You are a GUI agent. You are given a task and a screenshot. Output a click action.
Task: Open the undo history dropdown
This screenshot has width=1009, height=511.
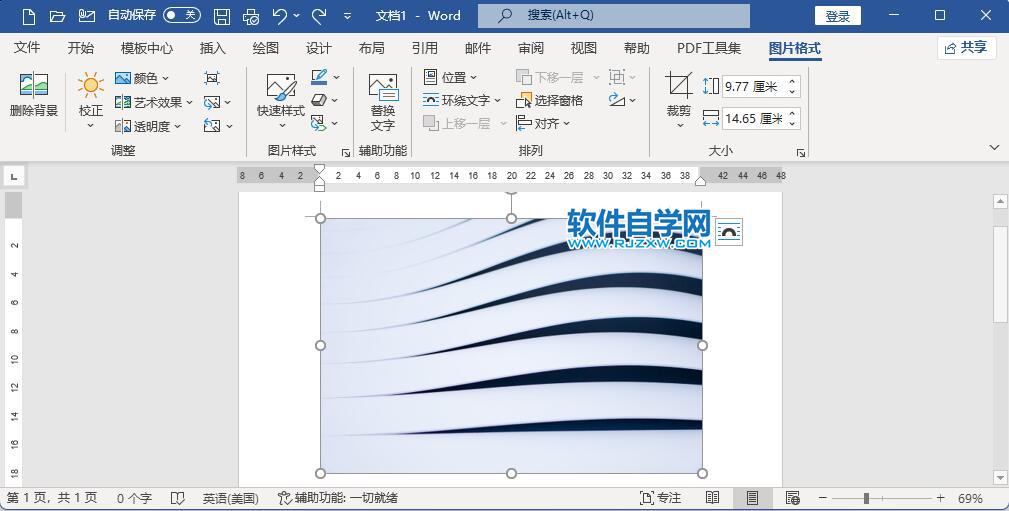(297, 16)
